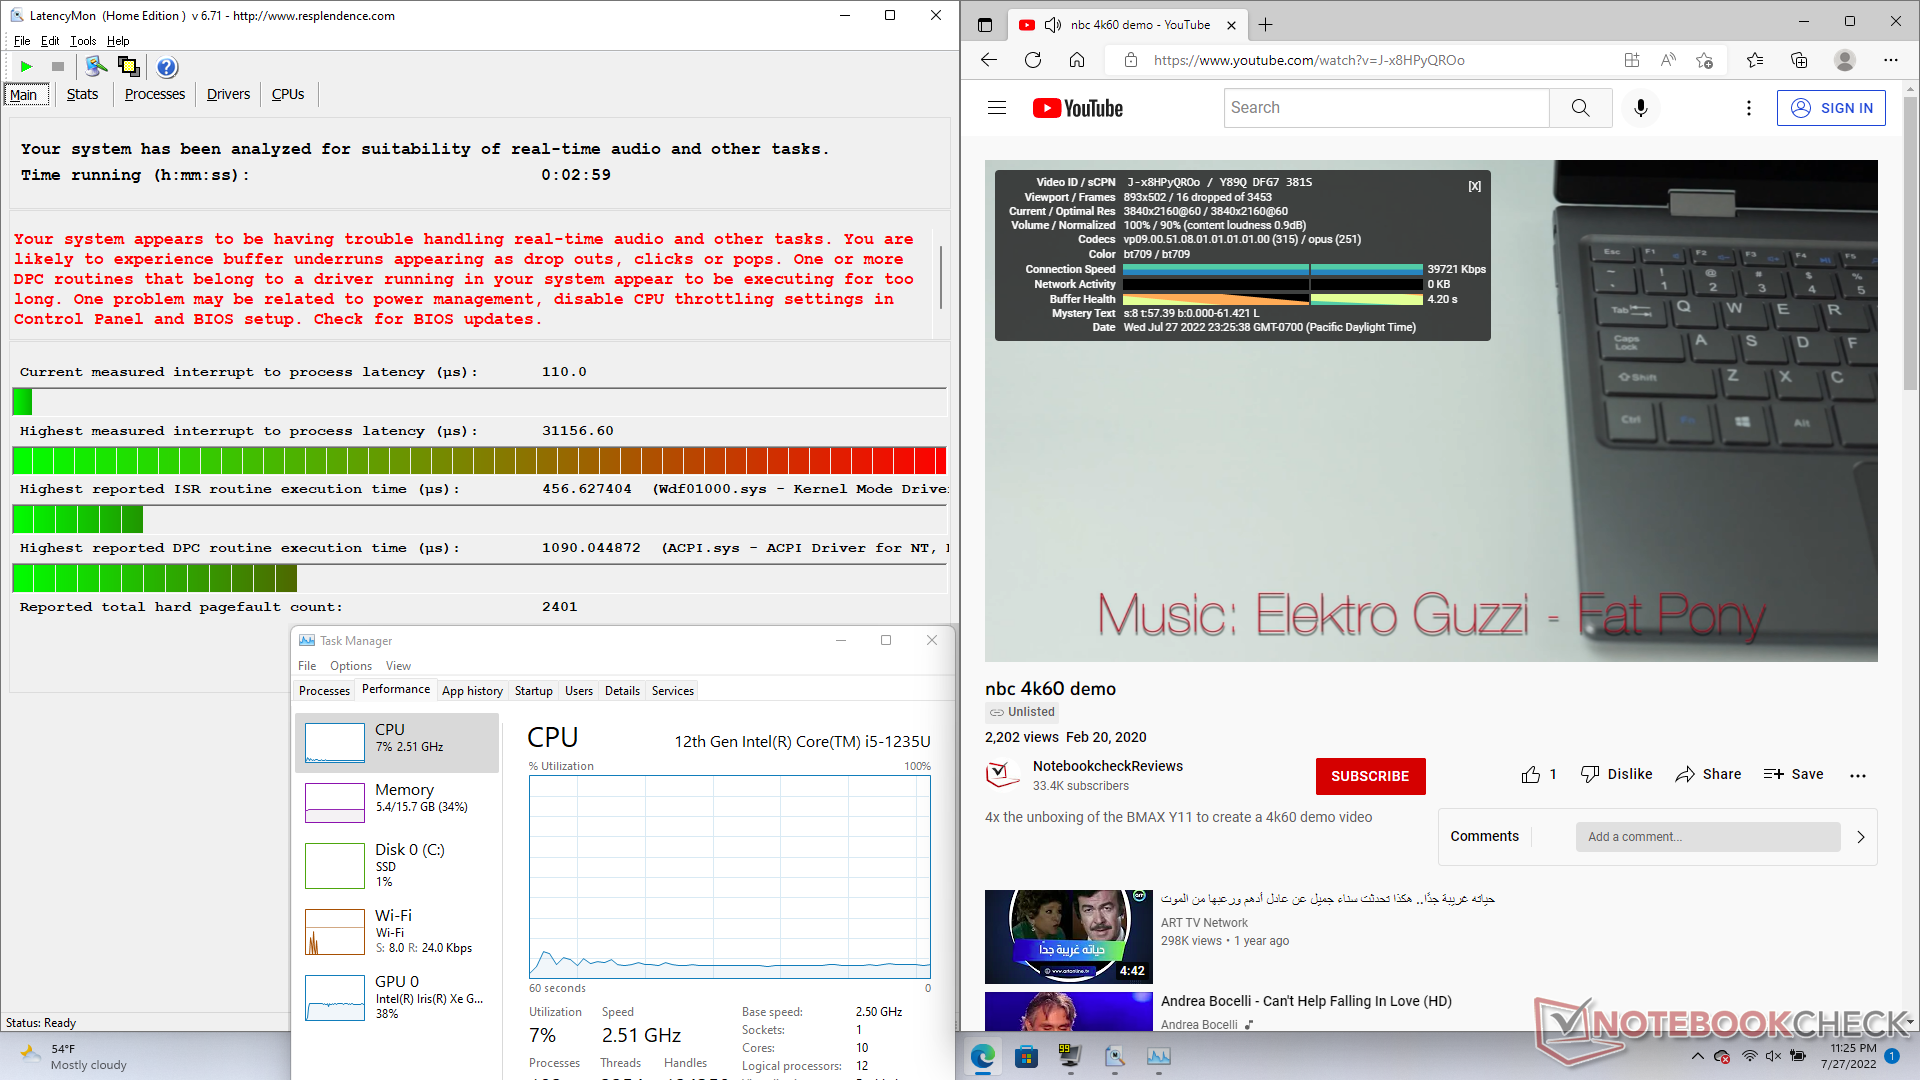
Task: Open Edge Collections icon
Action: [x=1799, y=60]
